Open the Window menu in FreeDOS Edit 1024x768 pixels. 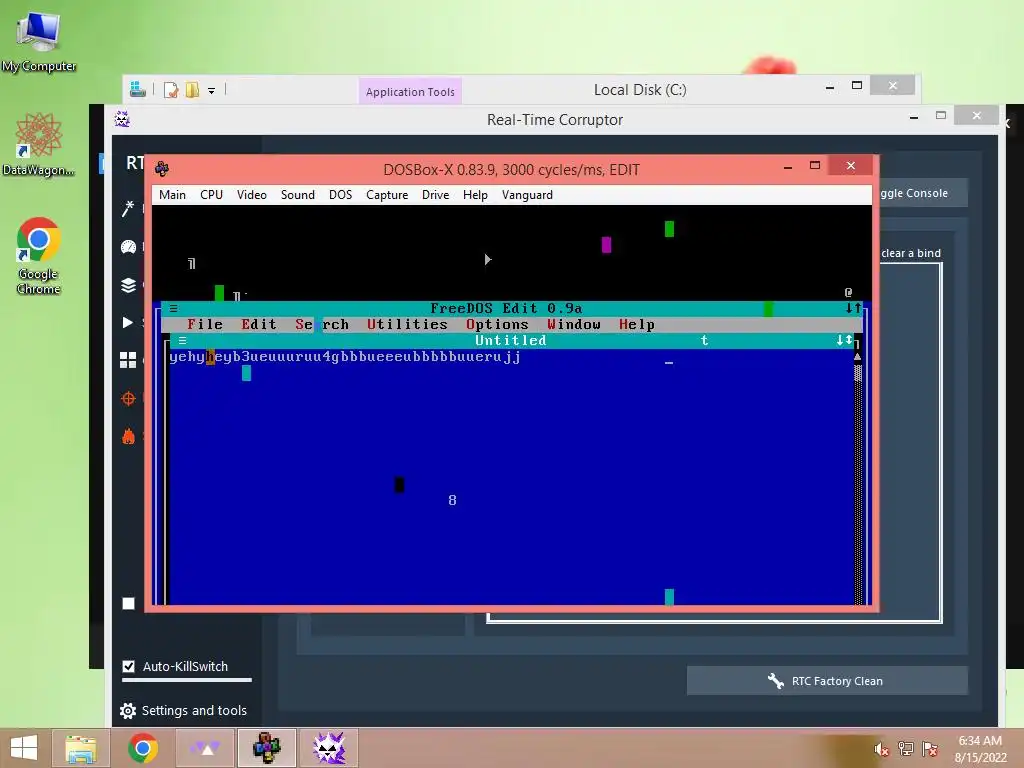click(573, 325)
